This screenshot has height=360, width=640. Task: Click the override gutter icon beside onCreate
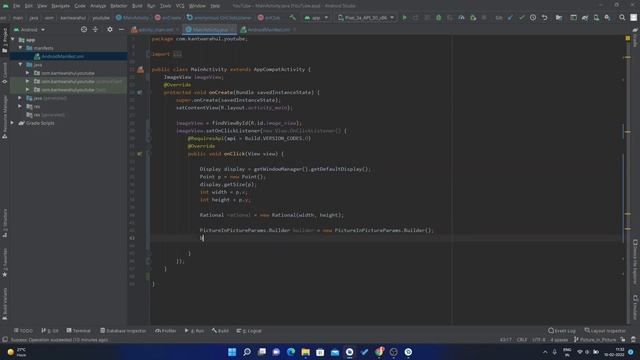[140, 92]
